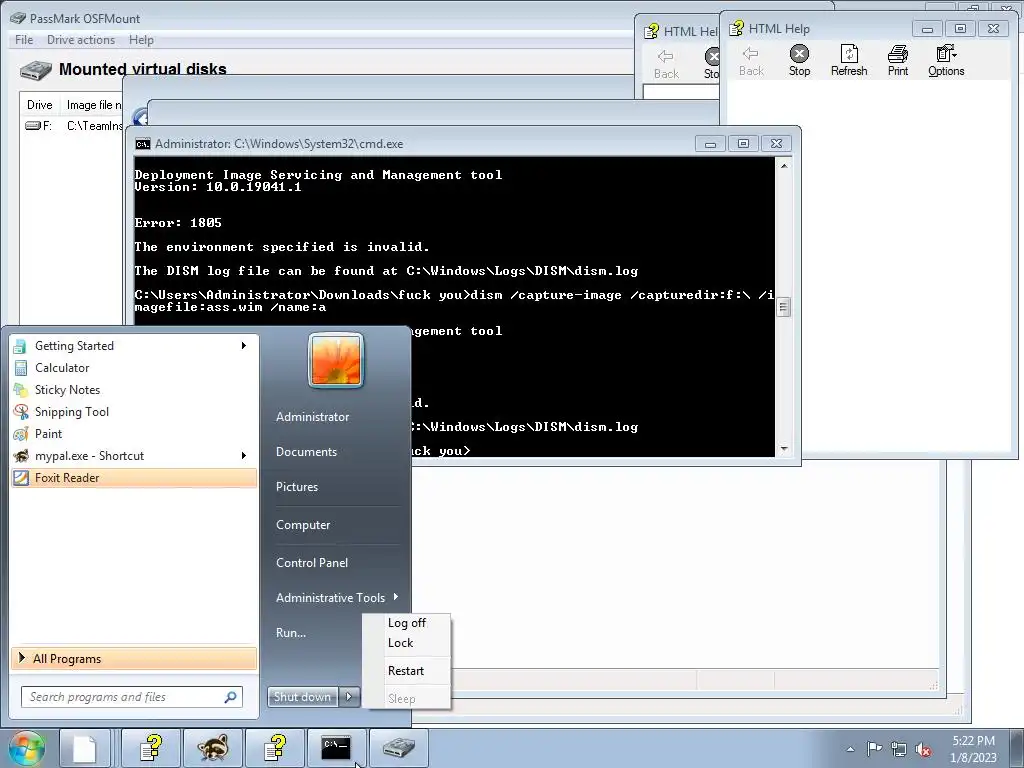Open blank document icon on taskbar

point(84,748)
